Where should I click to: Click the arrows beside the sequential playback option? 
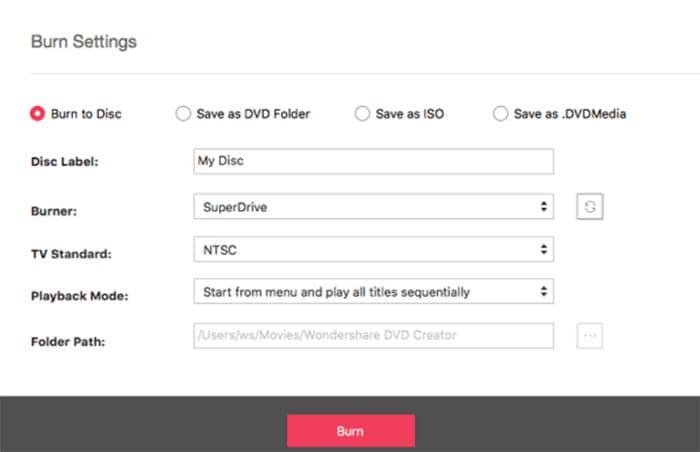[543, 291]
